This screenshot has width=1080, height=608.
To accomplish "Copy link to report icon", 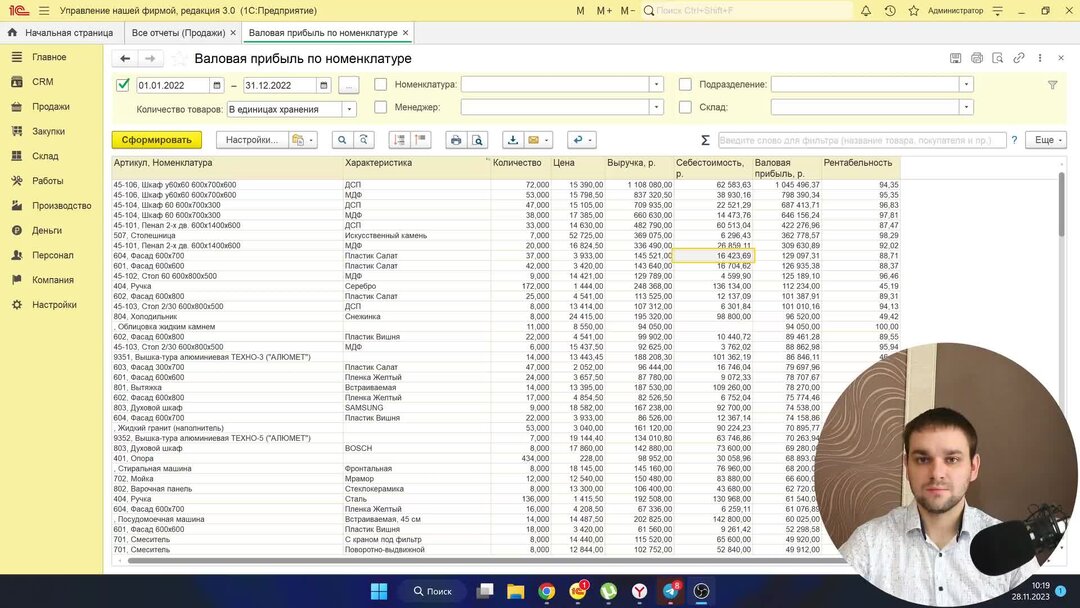I will pos(1019,59).
